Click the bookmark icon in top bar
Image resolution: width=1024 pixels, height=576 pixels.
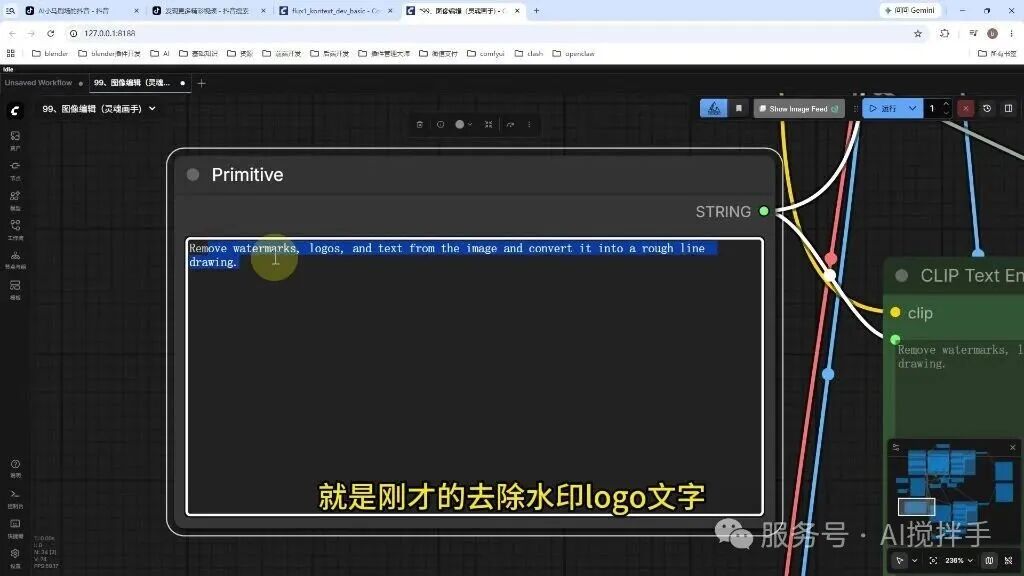click(x=739, y=108)
